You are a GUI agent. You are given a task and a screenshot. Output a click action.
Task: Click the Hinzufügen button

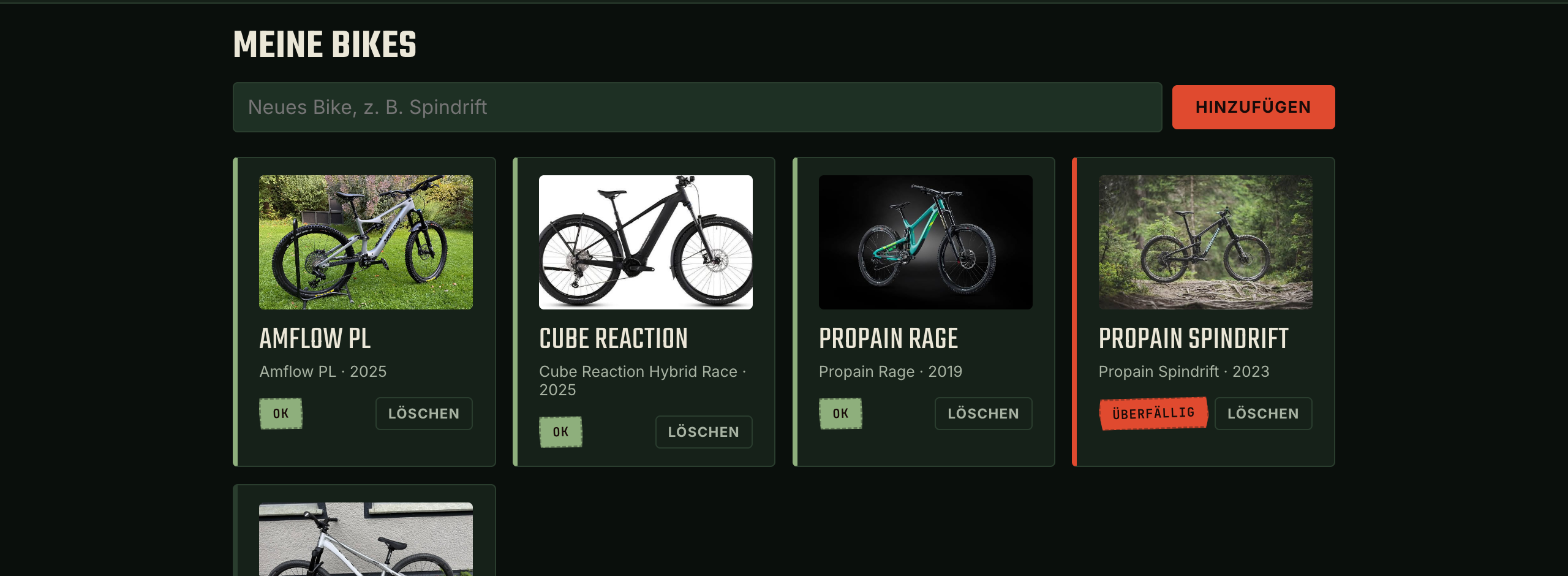point(1253,107)
